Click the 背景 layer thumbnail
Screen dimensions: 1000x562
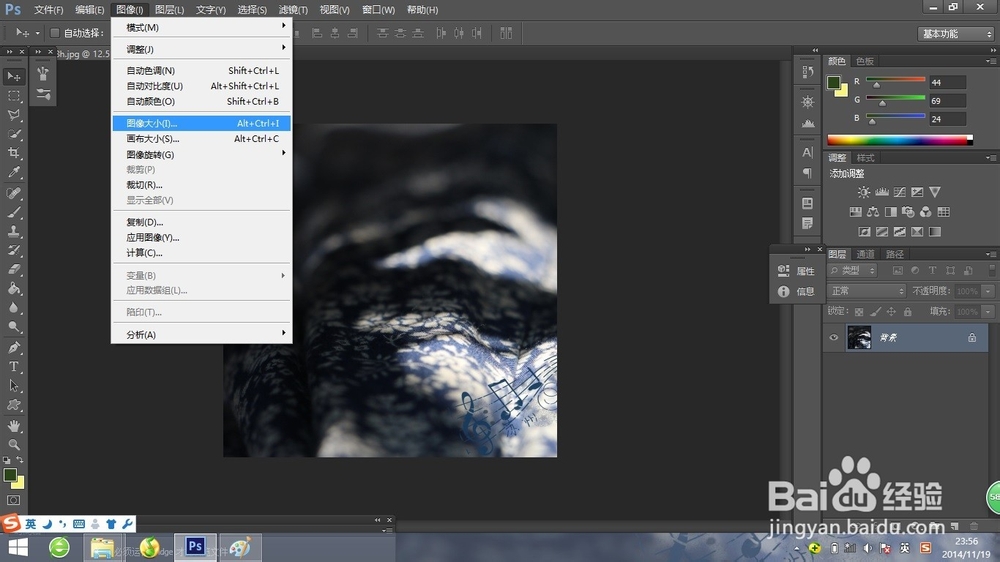tap(859, 337)
